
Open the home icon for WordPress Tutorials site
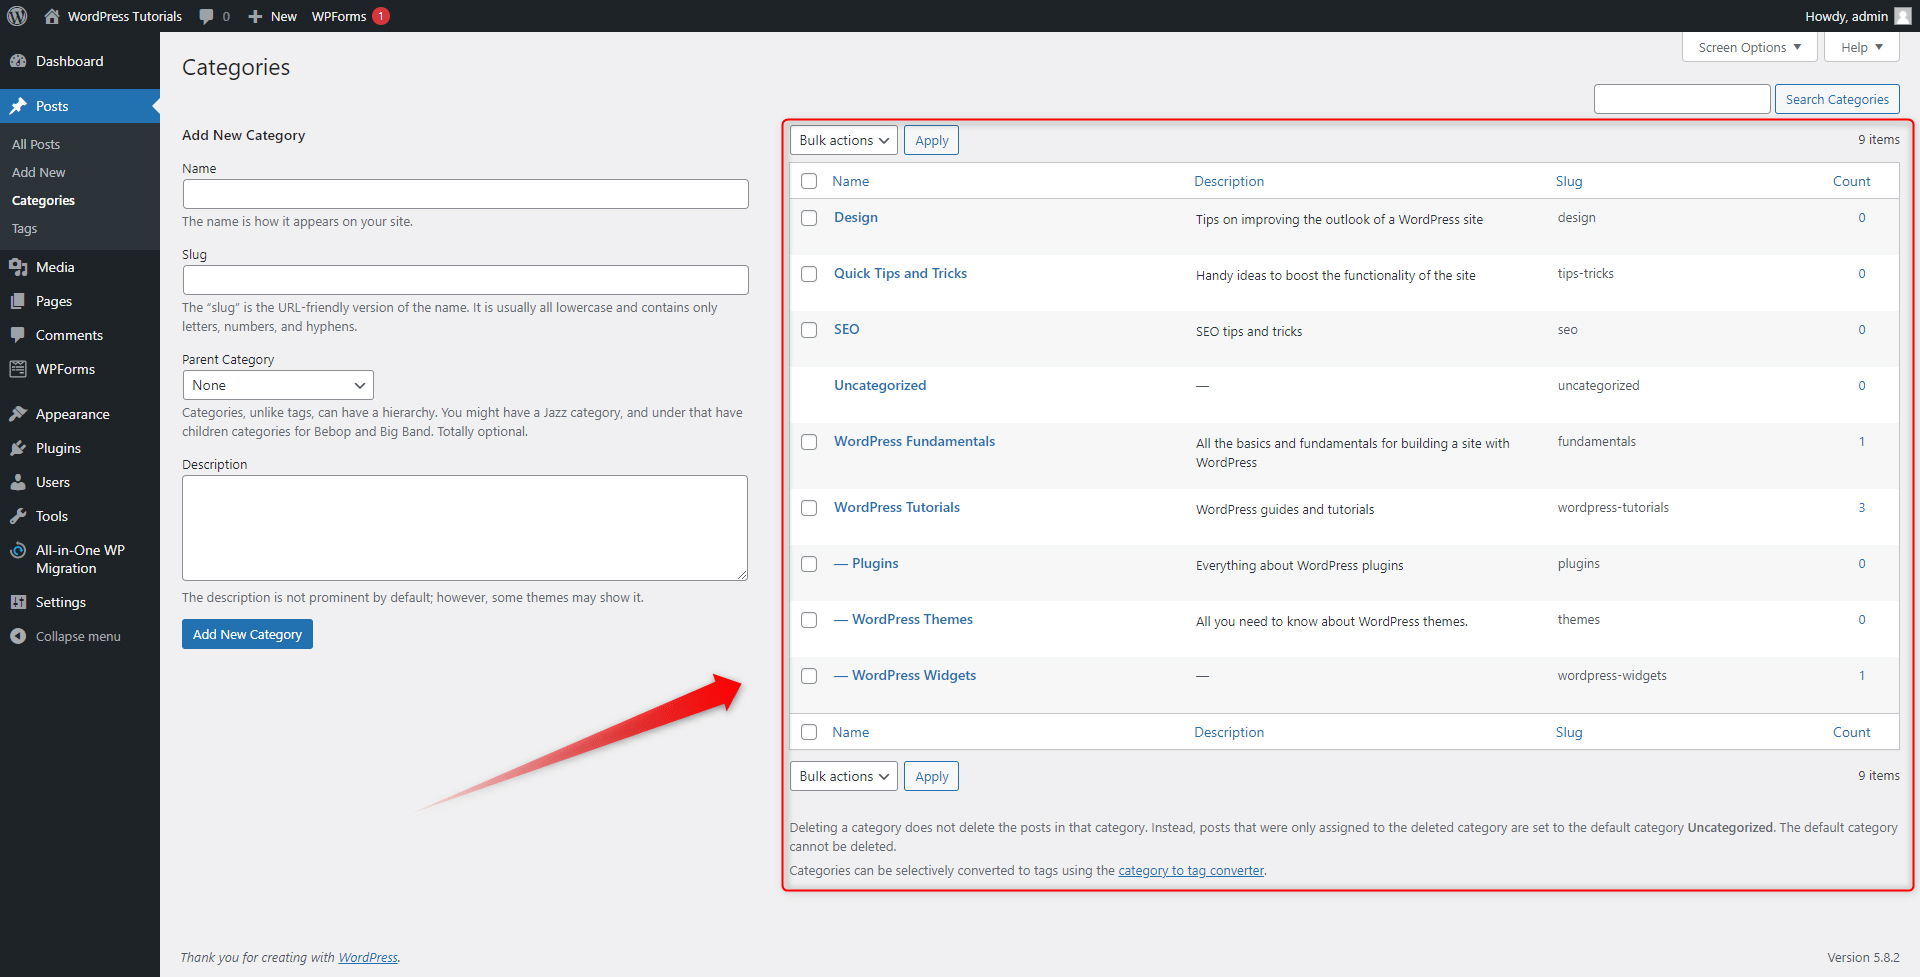[x=52, y=16]
